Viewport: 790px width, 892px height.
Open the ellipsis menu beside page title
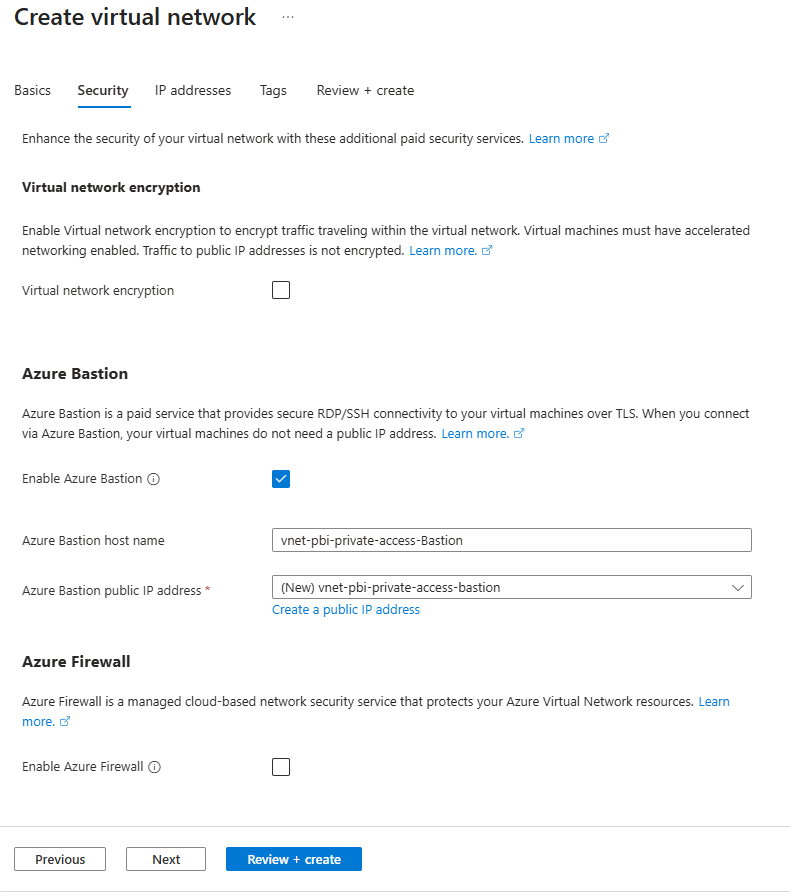288,18
